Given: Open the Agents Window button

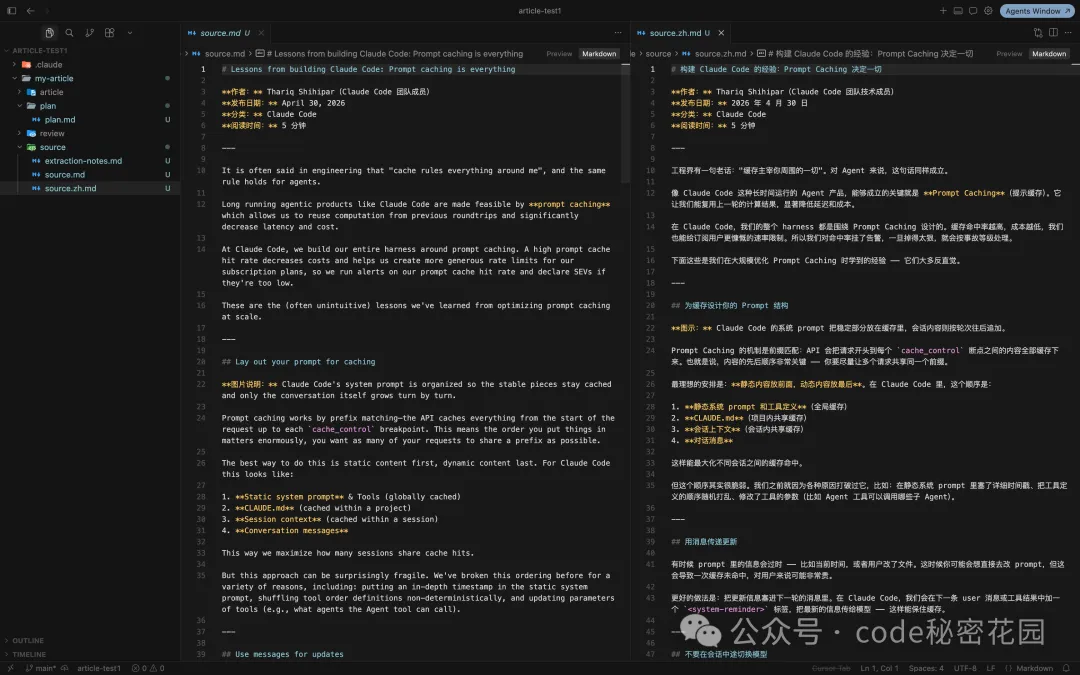Looking at the screenshot, I should (1037, 11).
